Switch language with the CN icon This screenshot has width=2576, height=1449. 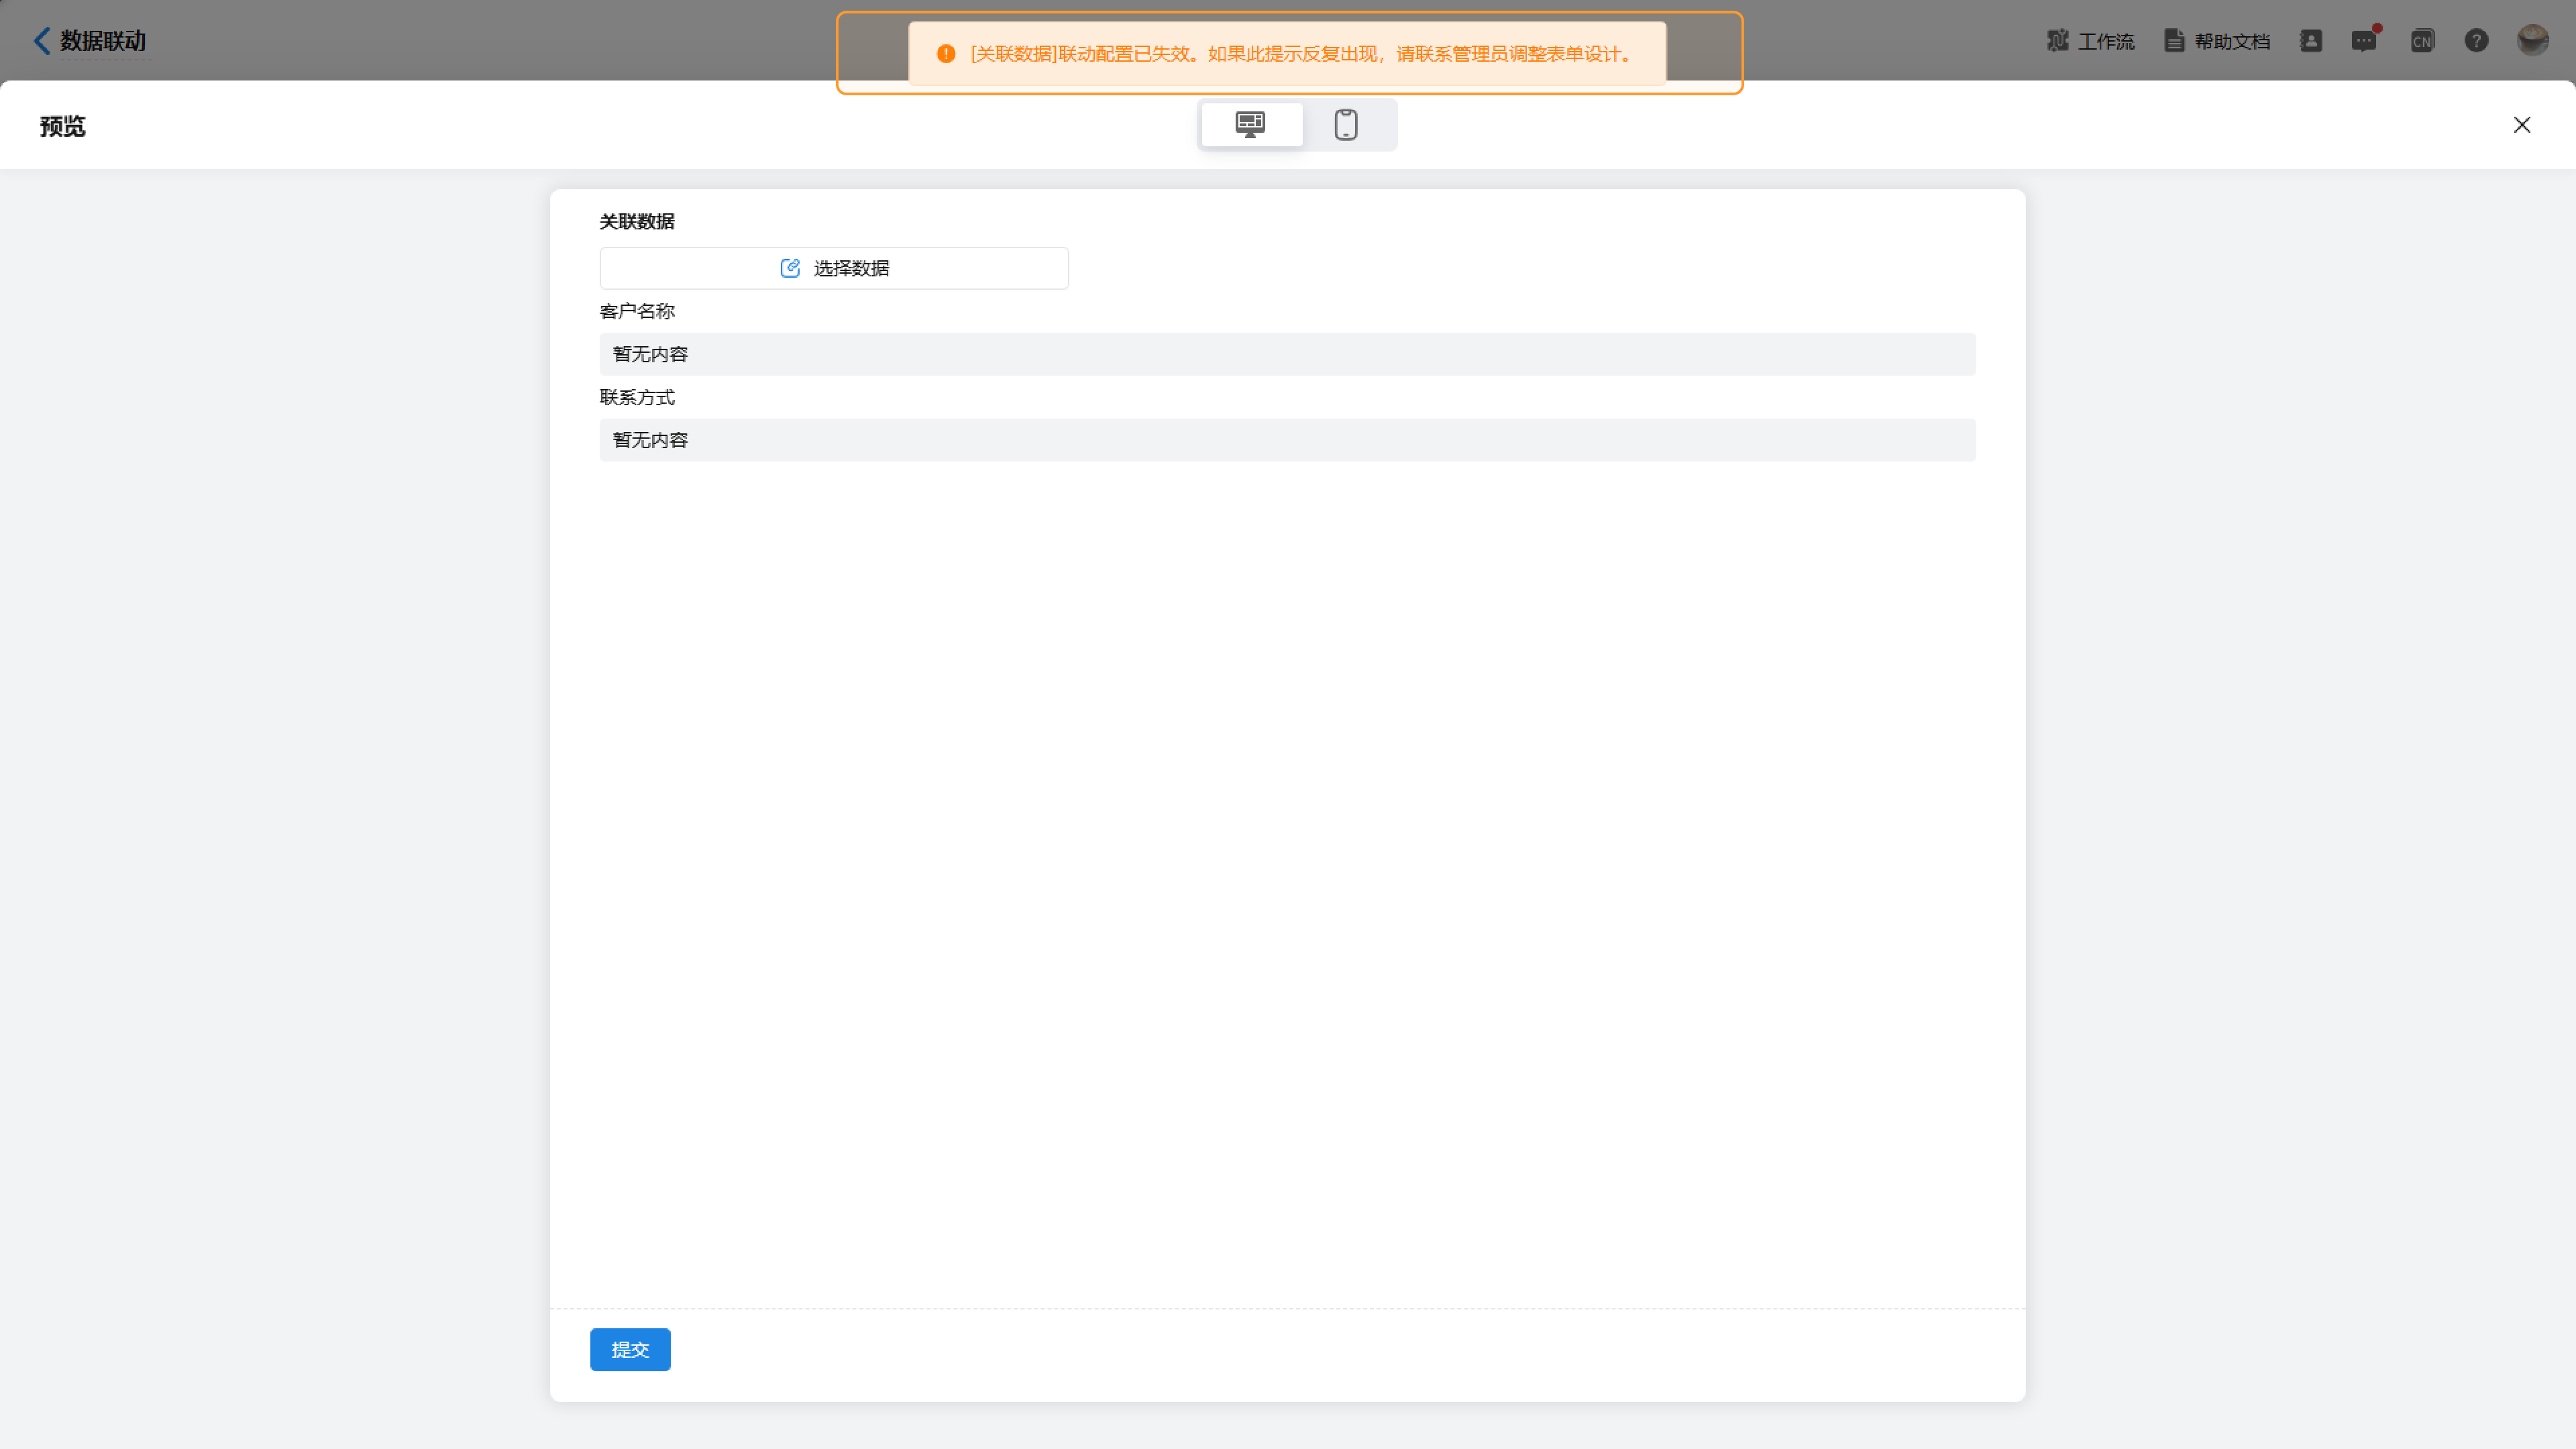tap(2422, 41)
